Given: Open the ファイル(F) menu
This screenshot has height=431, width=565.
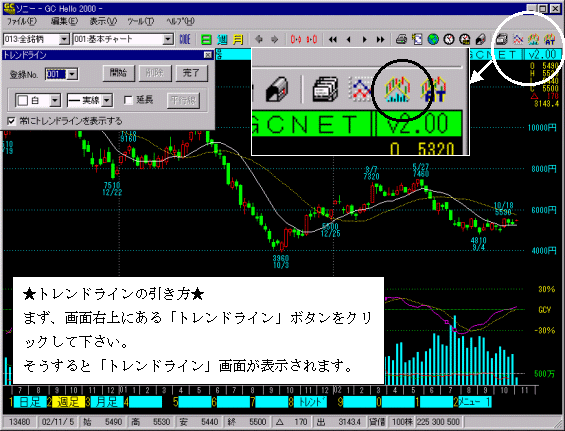Looking at the screenshot, I should [x=22, y=21].
